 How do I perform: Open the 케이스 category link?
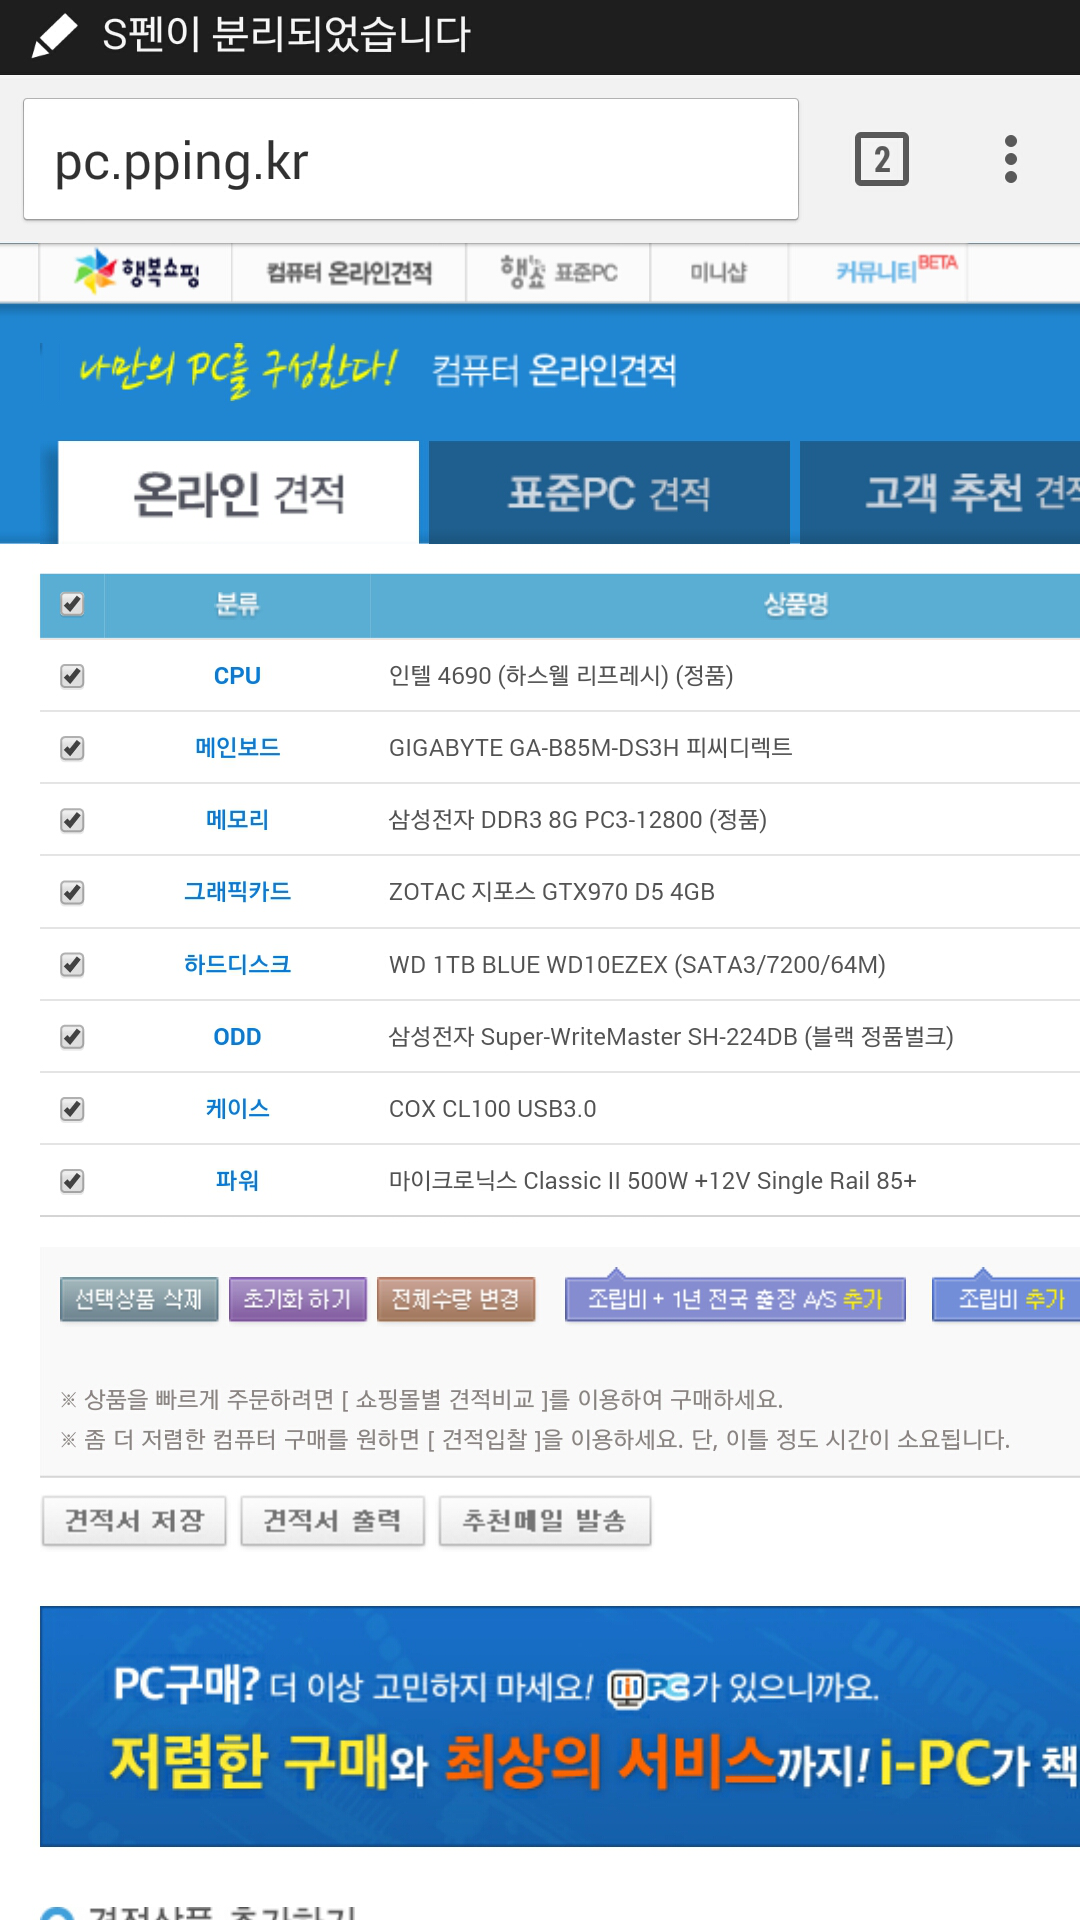(x=237, y=1108)
